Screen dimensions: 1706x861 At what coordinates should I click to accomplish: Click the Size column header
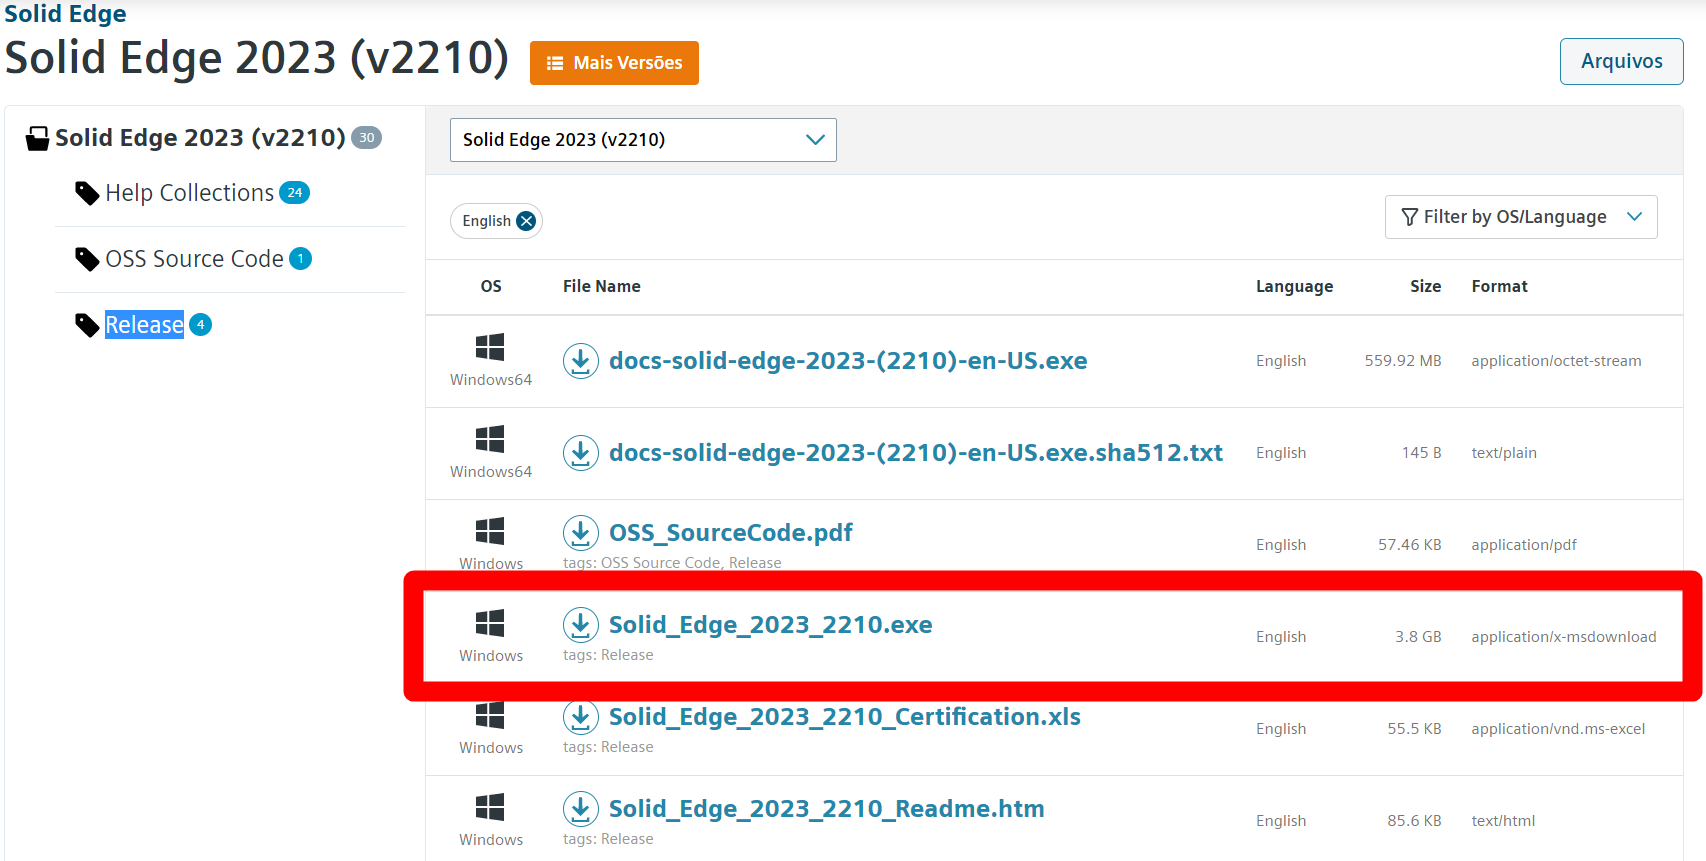[1426, 287]
